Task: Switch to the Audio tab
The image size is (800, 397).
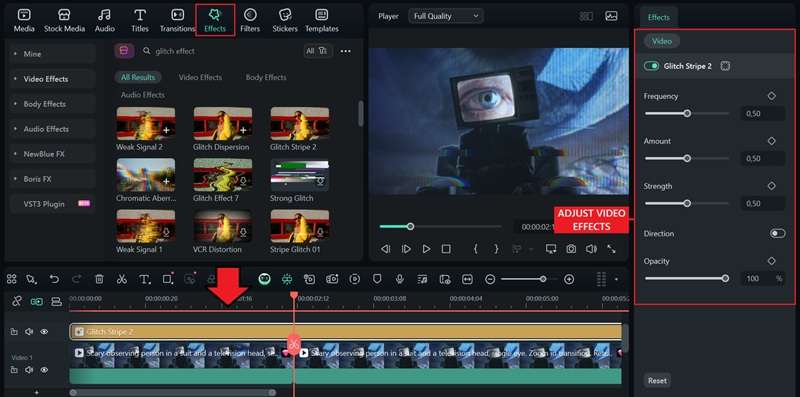Action: [x=105, y=20]
